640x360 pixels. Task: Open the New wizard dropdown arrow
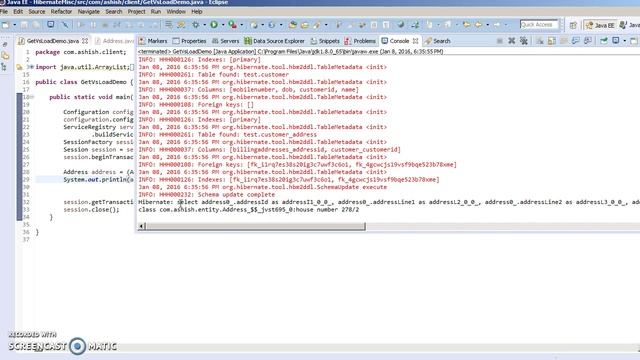coord(14,25)
